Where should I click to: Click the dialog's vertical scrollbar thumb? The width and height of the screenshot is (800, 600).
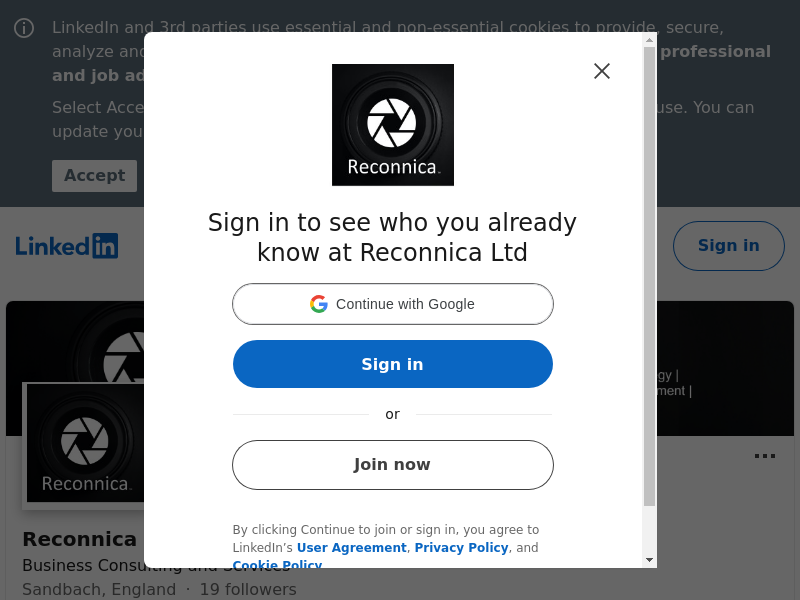(x=649, y=275)
